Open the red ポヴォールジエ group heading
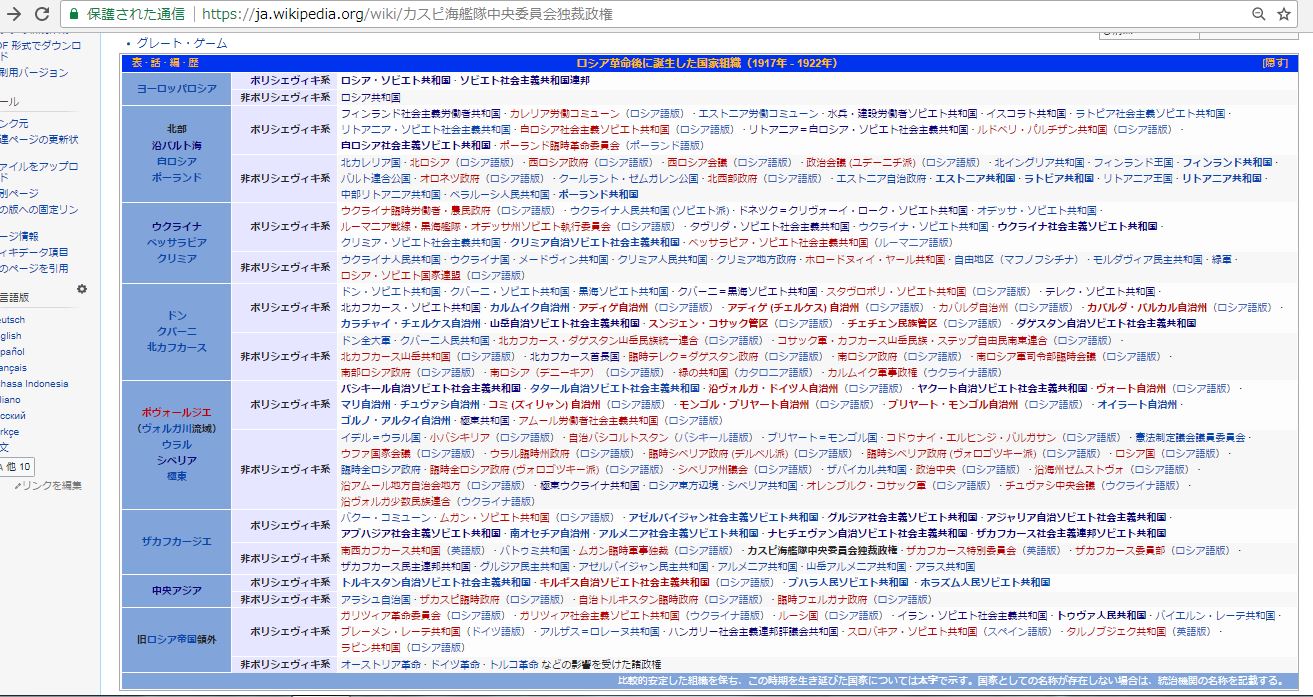1313x697 pixels. (176, 412)
